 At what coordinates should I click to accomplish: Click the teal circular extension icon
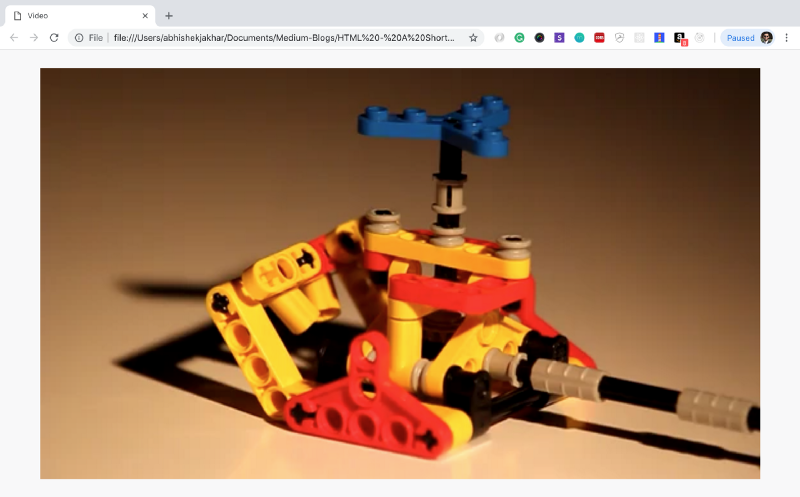click(579, 38)
